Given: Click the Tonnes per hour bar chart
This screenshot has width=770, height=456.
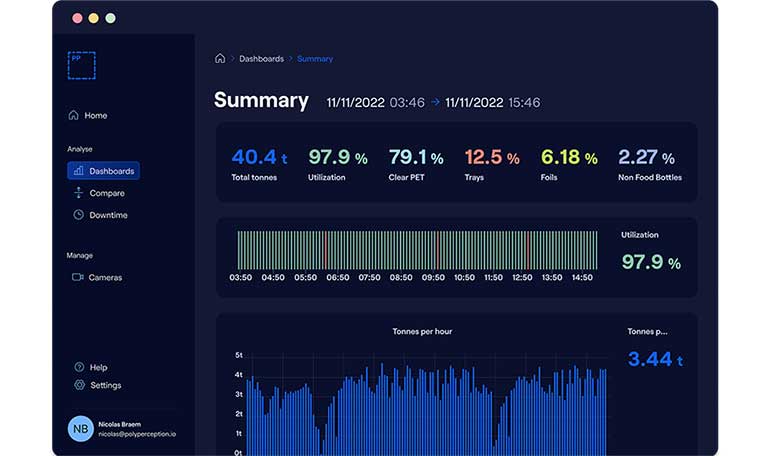Looking at the screenshot, I should (x=426, y=407).
